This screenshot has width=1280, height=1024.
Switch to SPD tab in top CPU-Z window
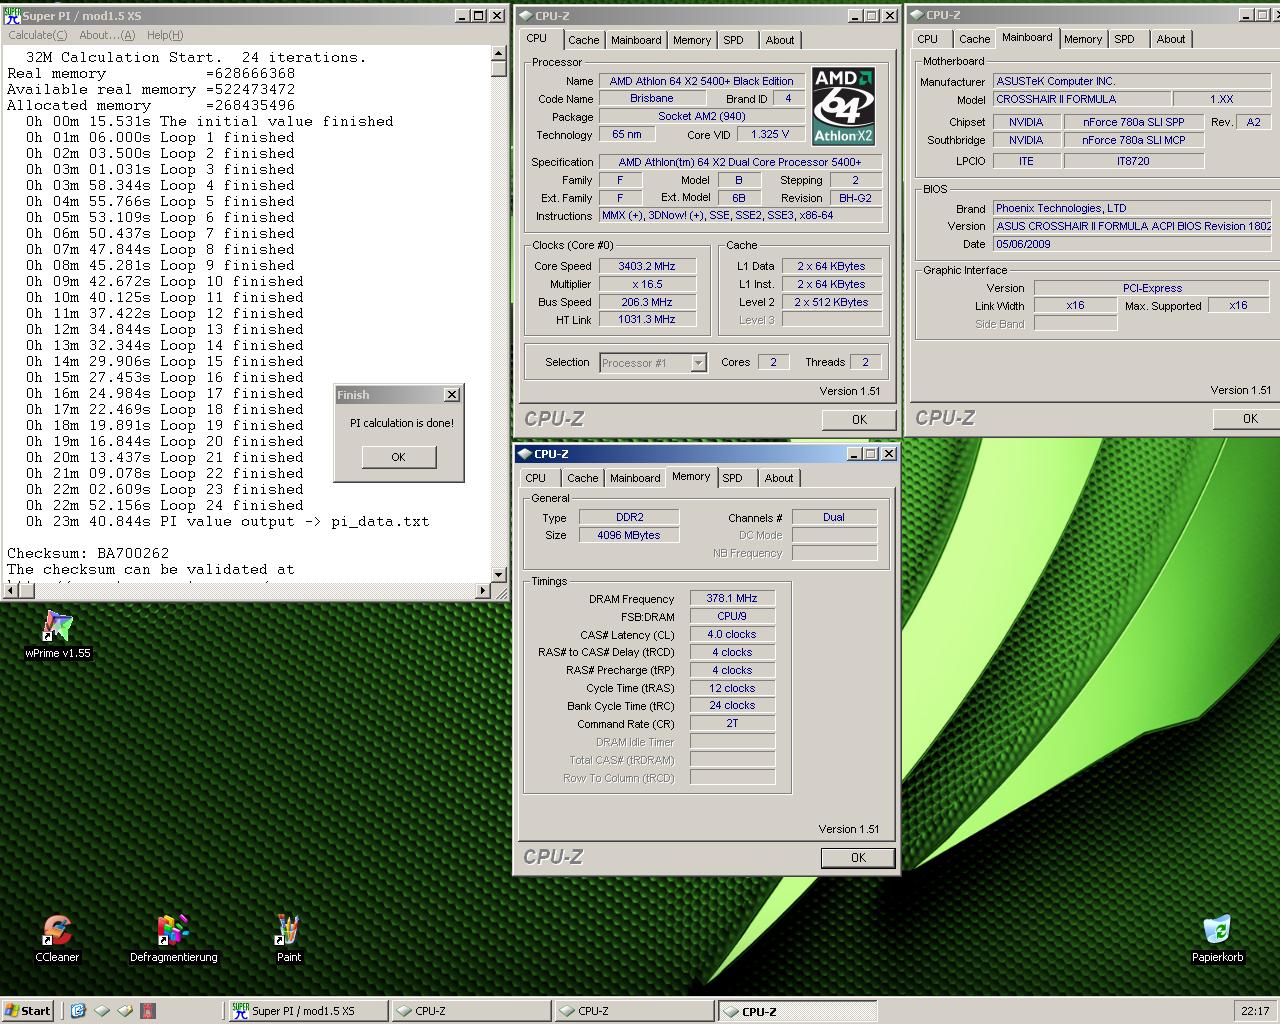[x=734, y=40]
